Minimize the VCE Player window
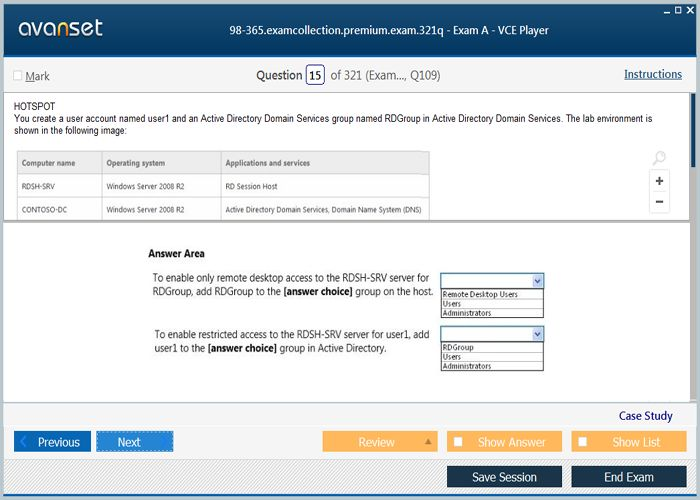 coord(667,11)
